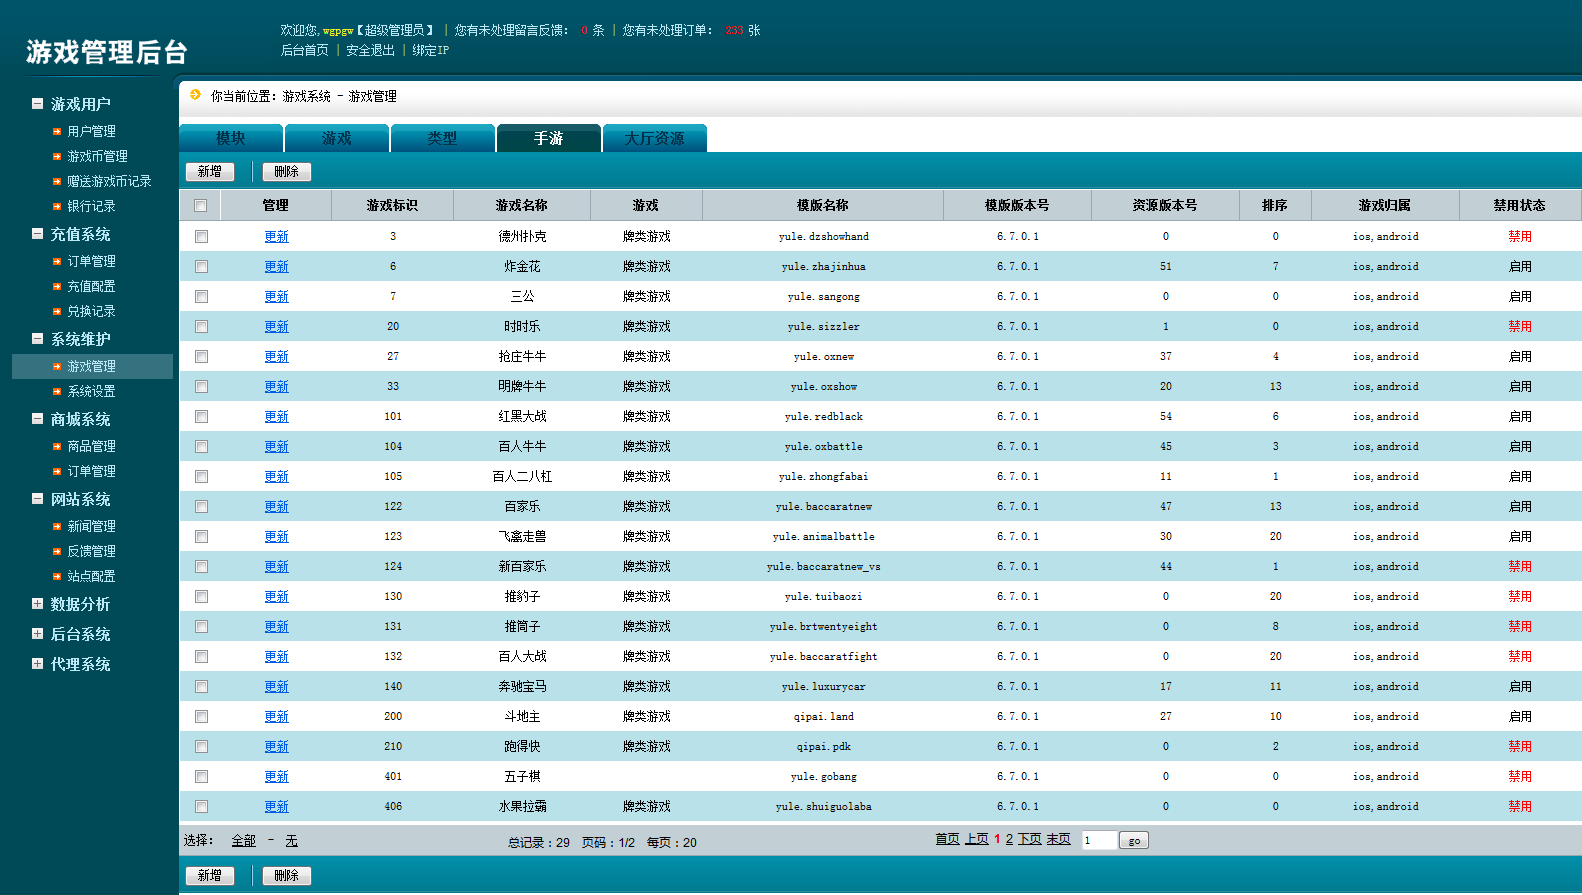The image size is (1582, 895).
Task: Open 后台首页 link in header
Action: pyautogui.click(x=305, y=50)
